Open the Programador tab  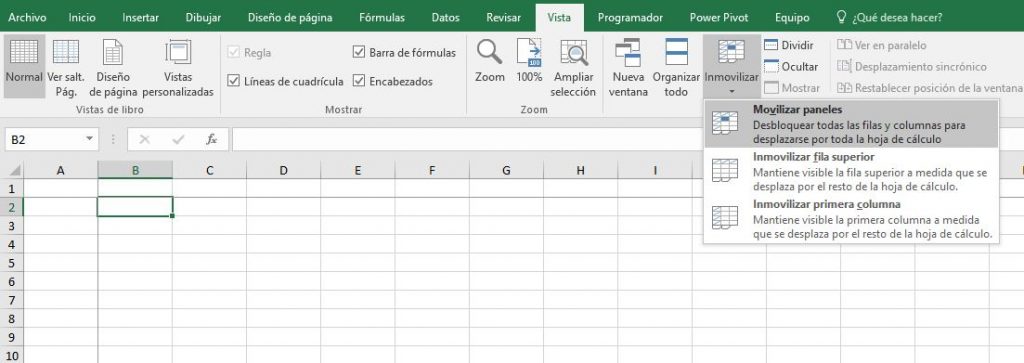coord(630,18)
